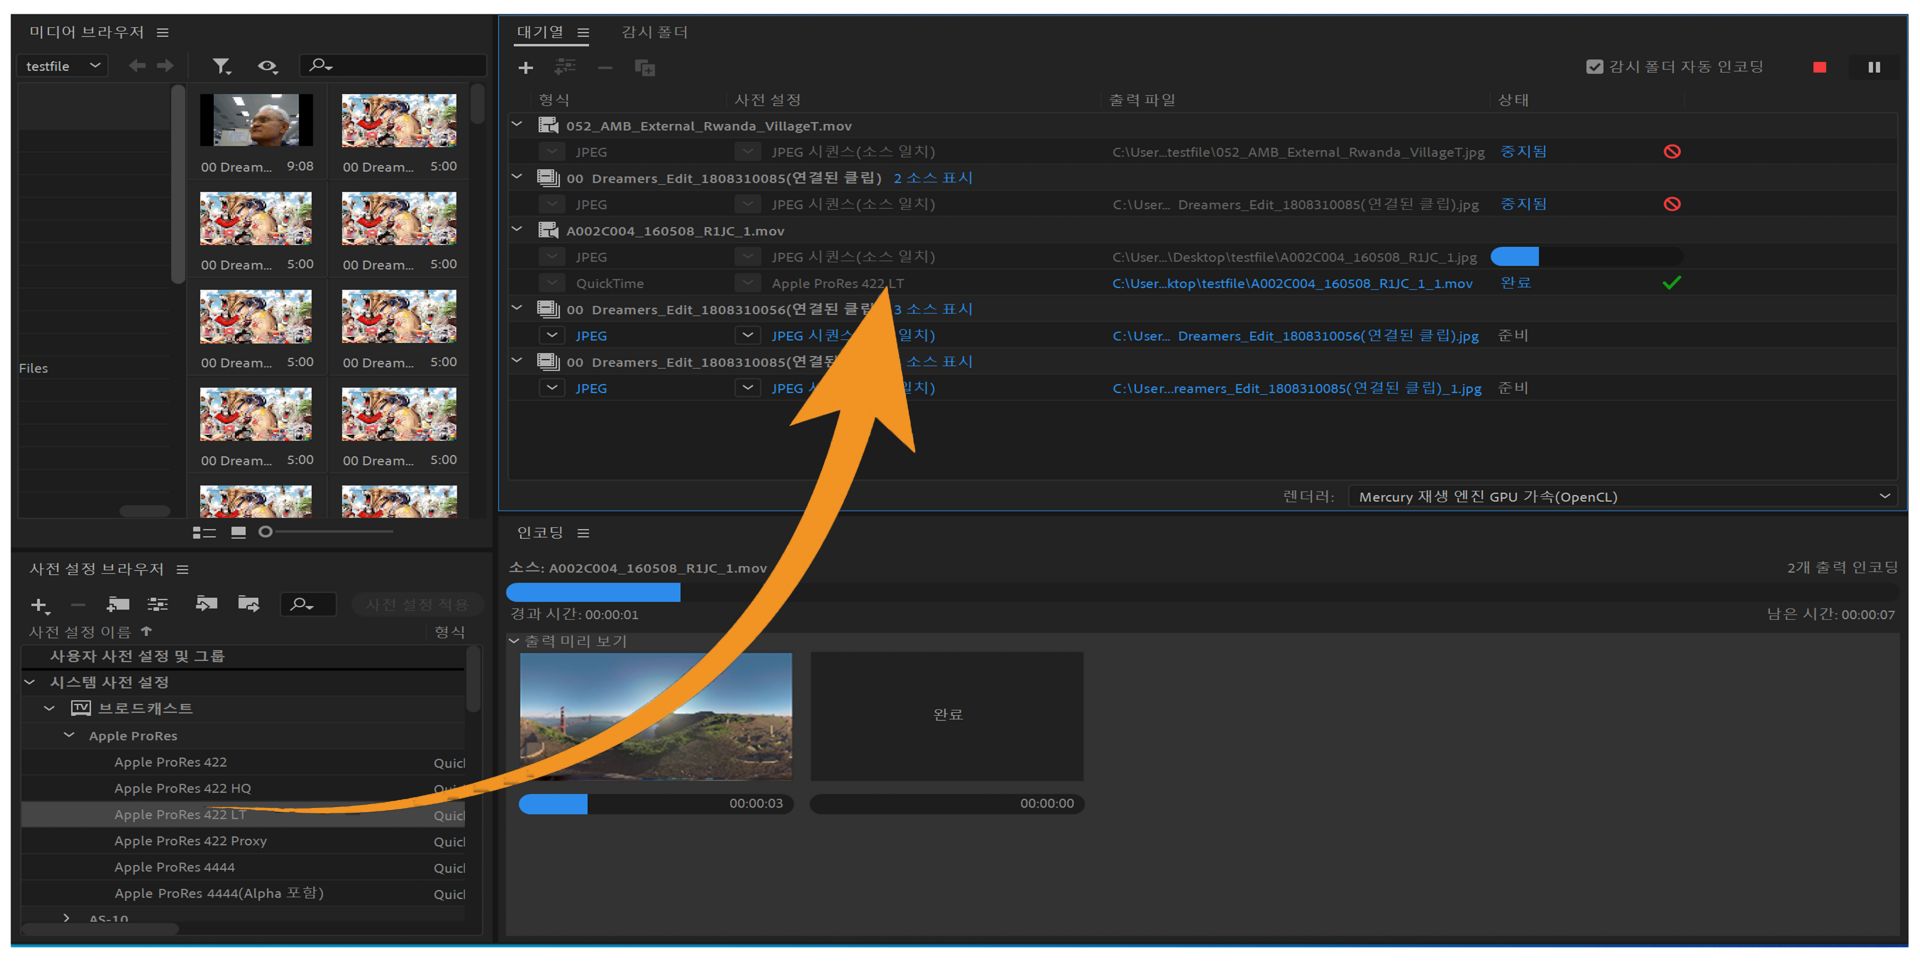The height and width of the screenshot is (966, 1920).
Task: Collapse the Apple ProRes preset folder
Action: tap(69, 735)
